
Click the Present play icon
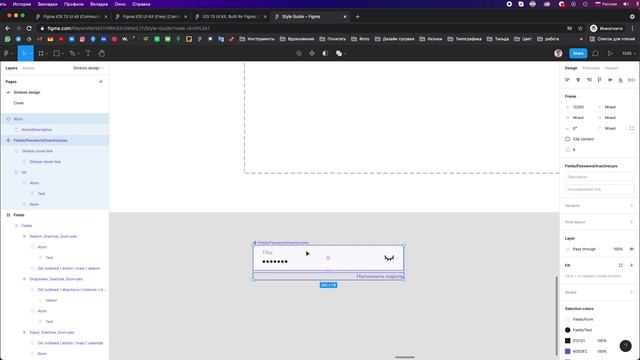click(610, 53)
